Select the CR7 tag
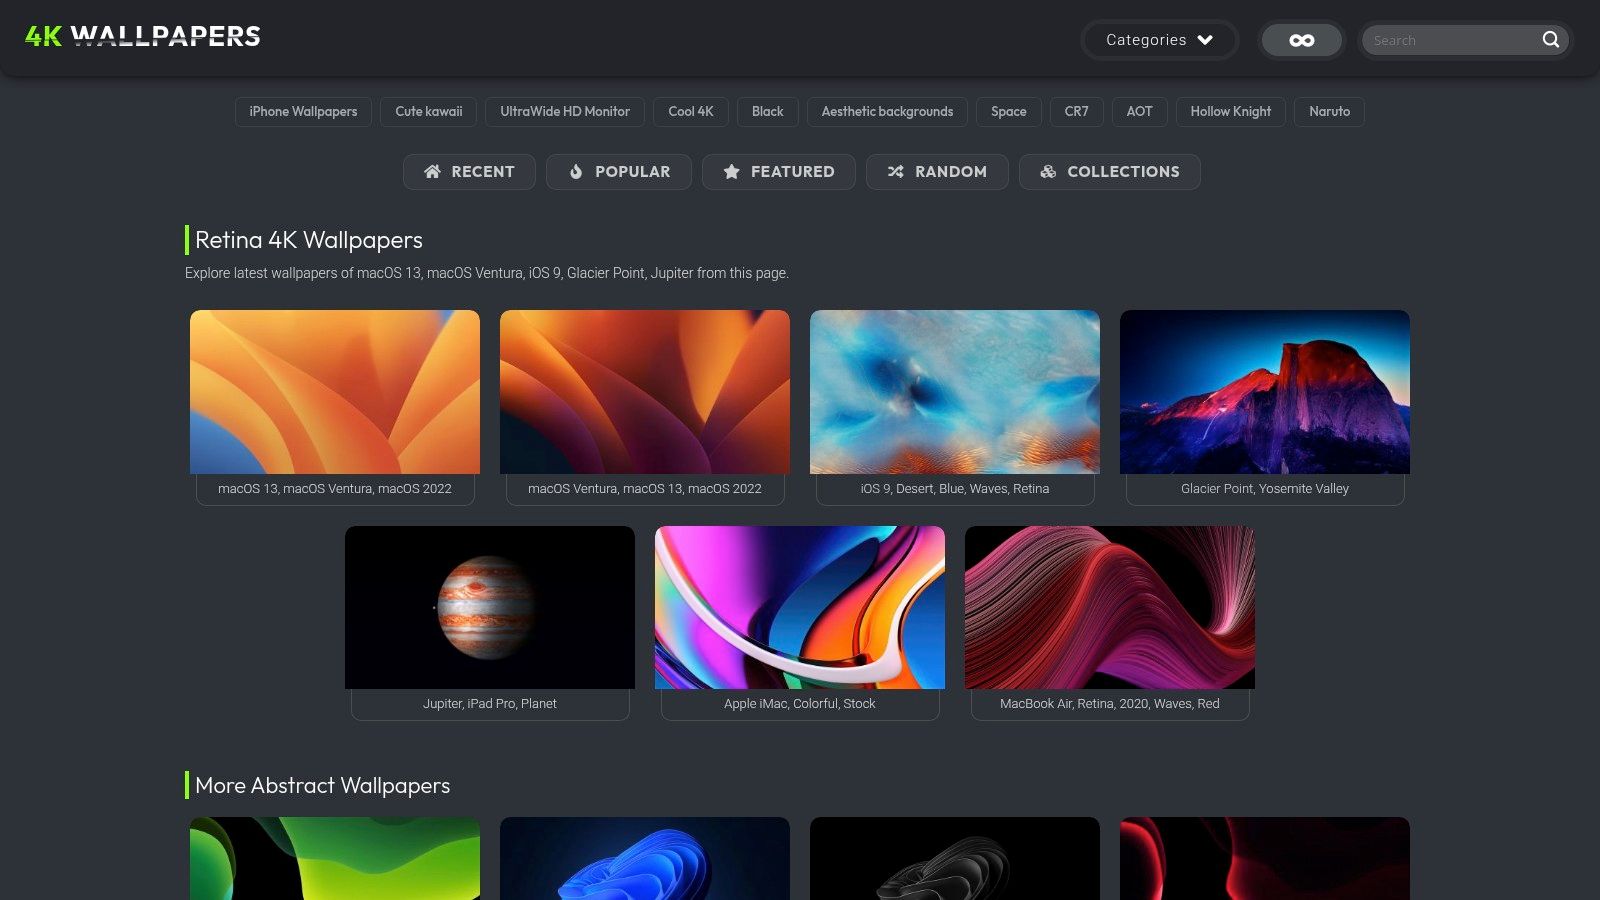This screenshot has width=1600, height=900. click(x=1077, y=112)
